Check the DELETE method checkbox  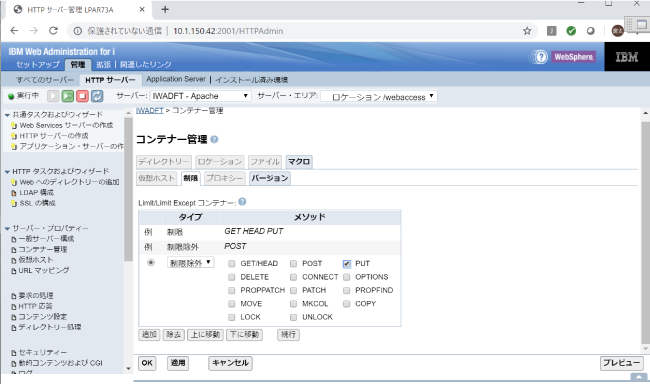[232, 277]
